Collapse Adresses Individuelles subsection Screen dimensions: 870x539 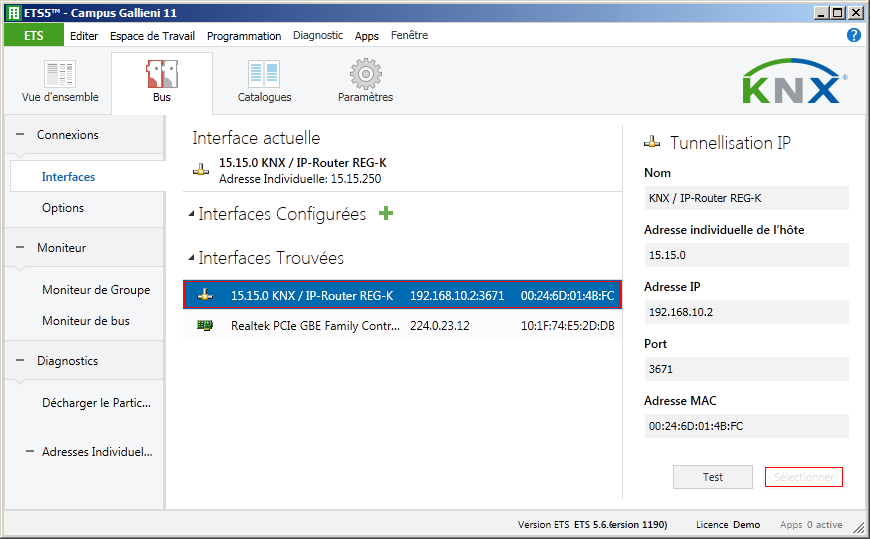pyautogui.click(x=30, y=452)
